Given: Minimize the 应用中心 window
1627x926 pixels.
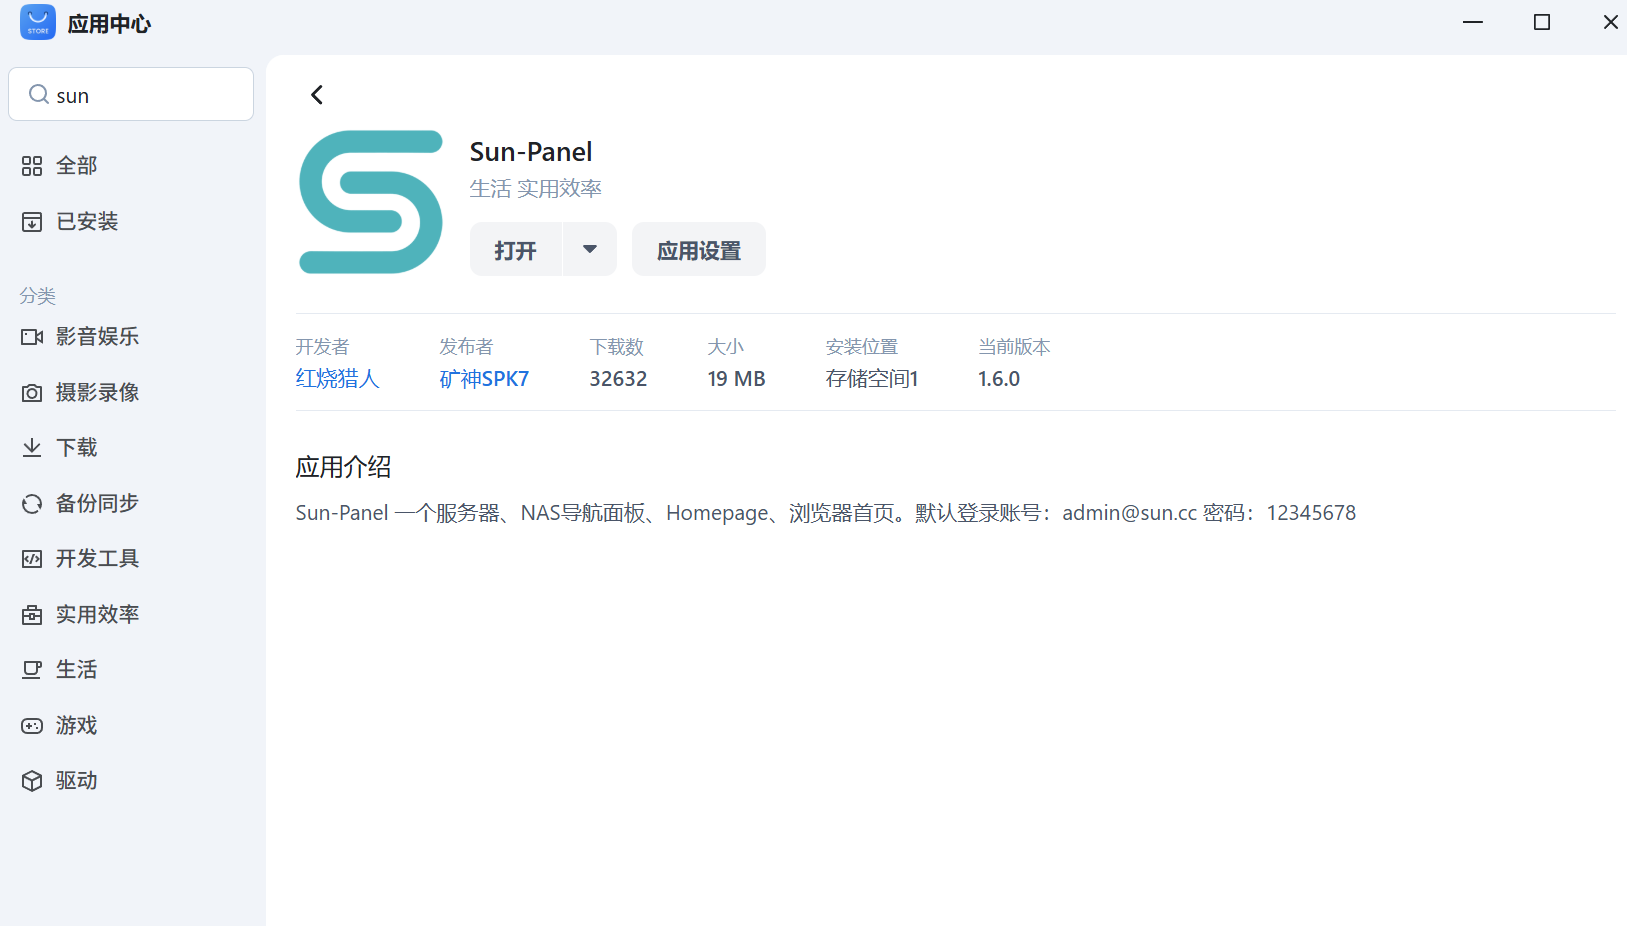Looking at the screenshot, I should pos(1473,22).
